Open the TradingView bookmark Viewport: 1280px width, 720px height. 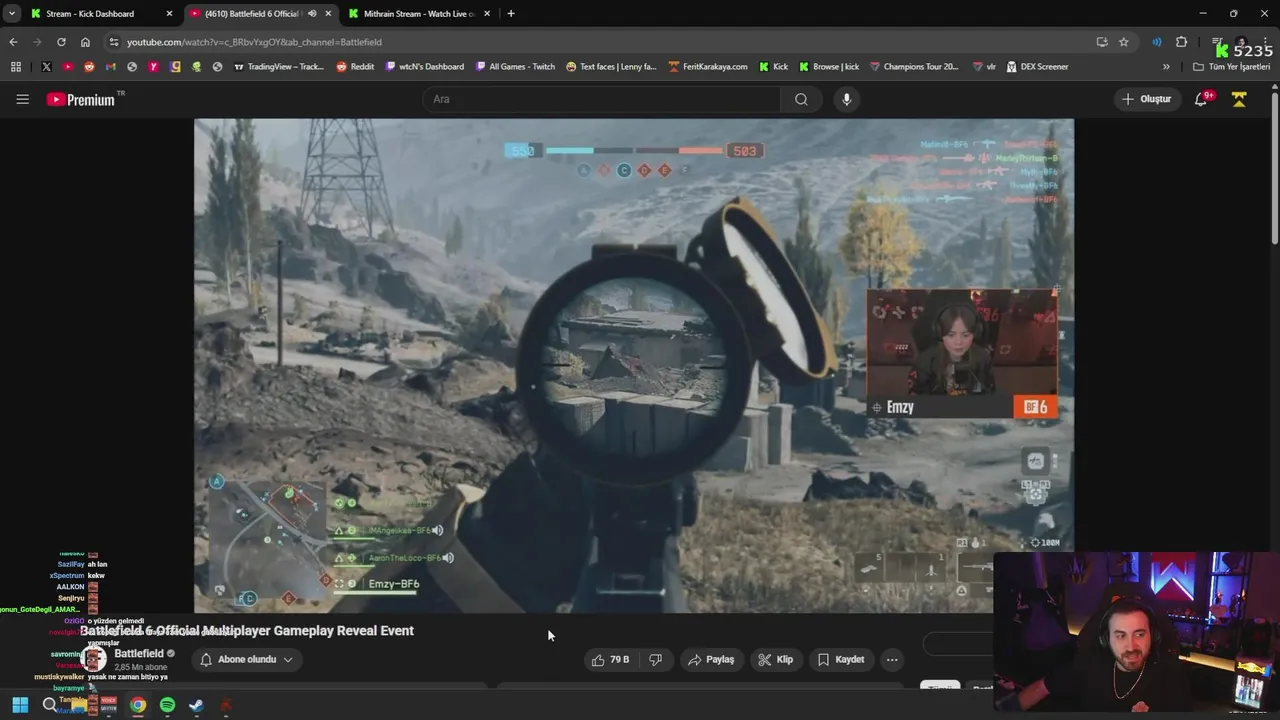click(279, 67)
